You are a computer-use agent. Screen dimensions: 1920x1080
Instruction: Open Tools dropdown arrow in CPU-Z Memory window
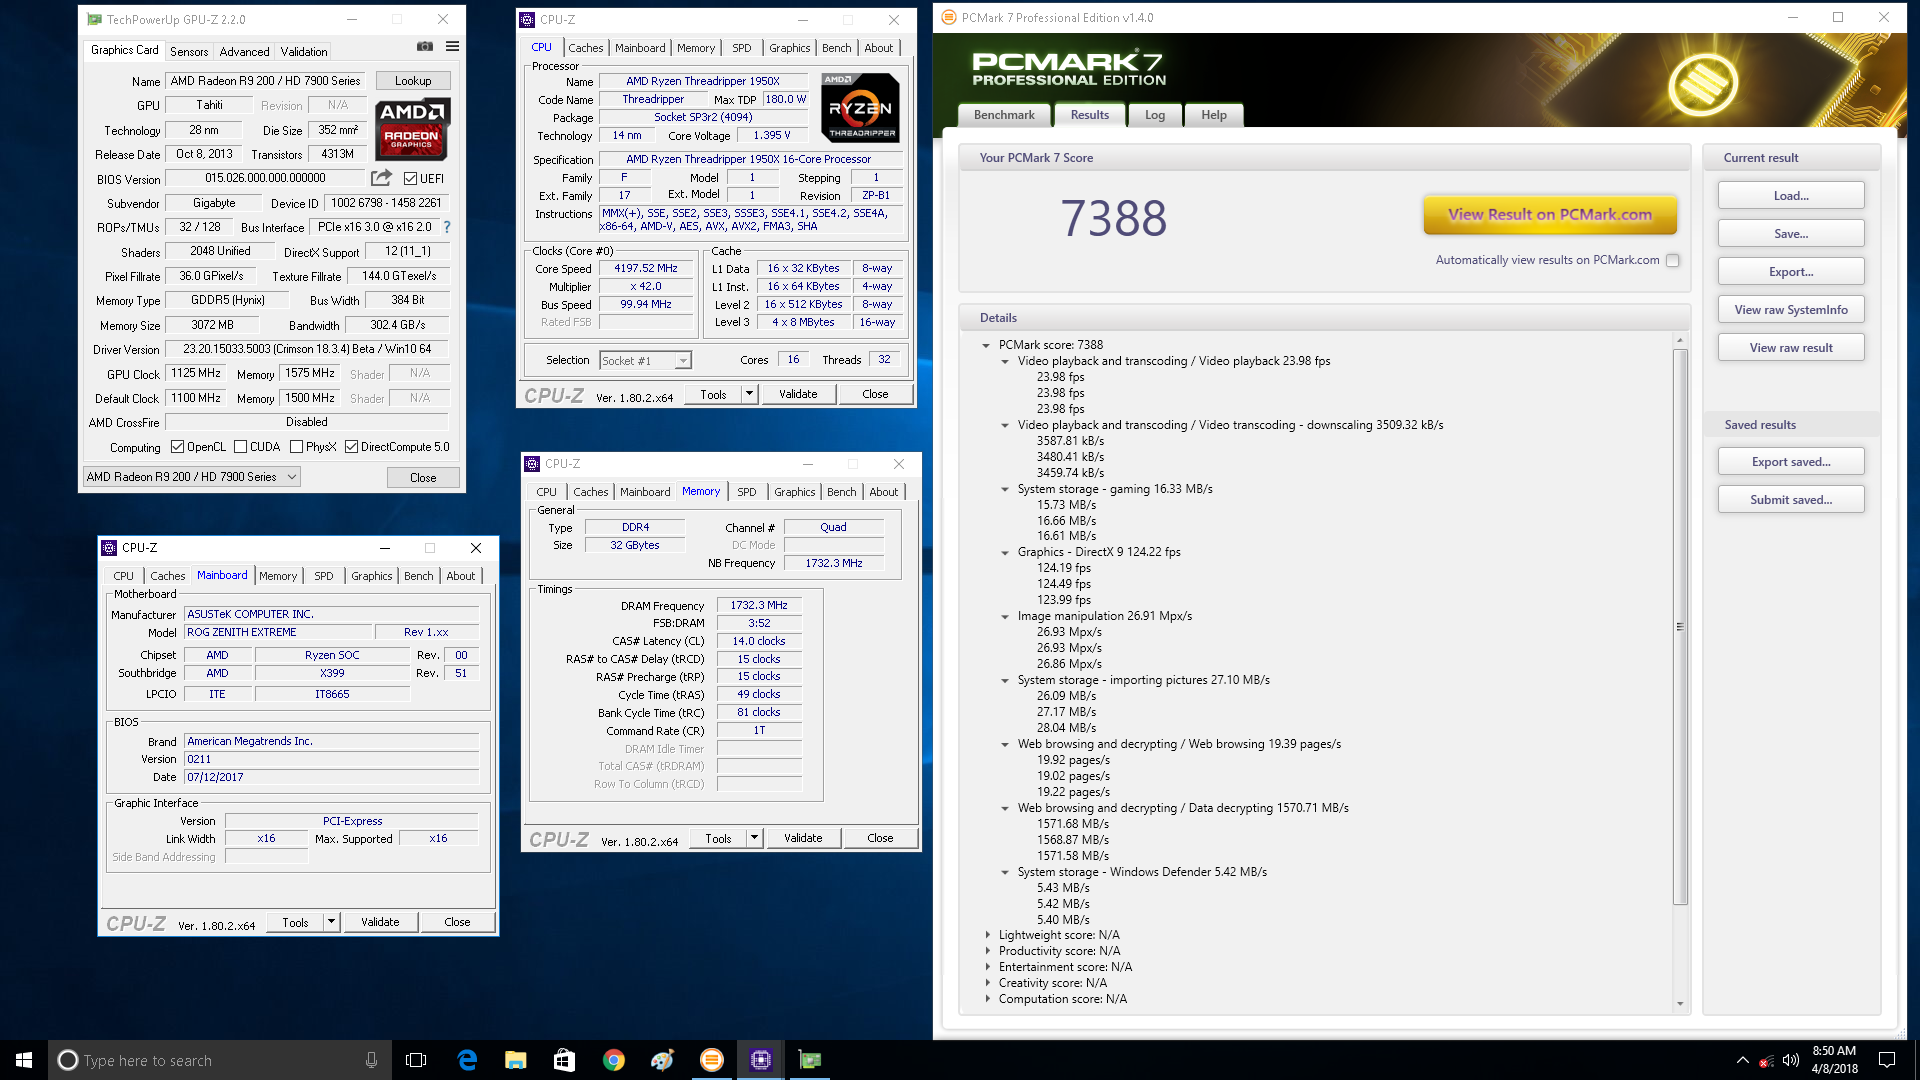point(754,838)
